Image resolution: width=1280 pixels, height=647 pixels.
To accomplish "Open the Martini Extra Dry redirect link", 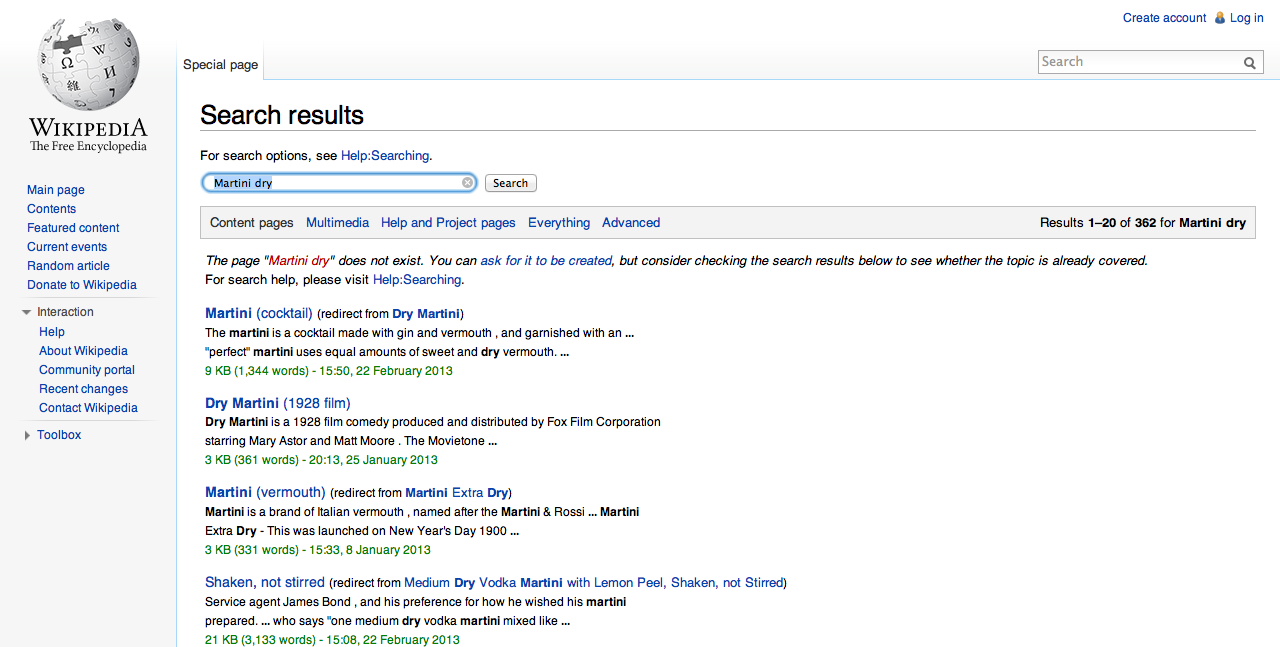I will [457, 493].
